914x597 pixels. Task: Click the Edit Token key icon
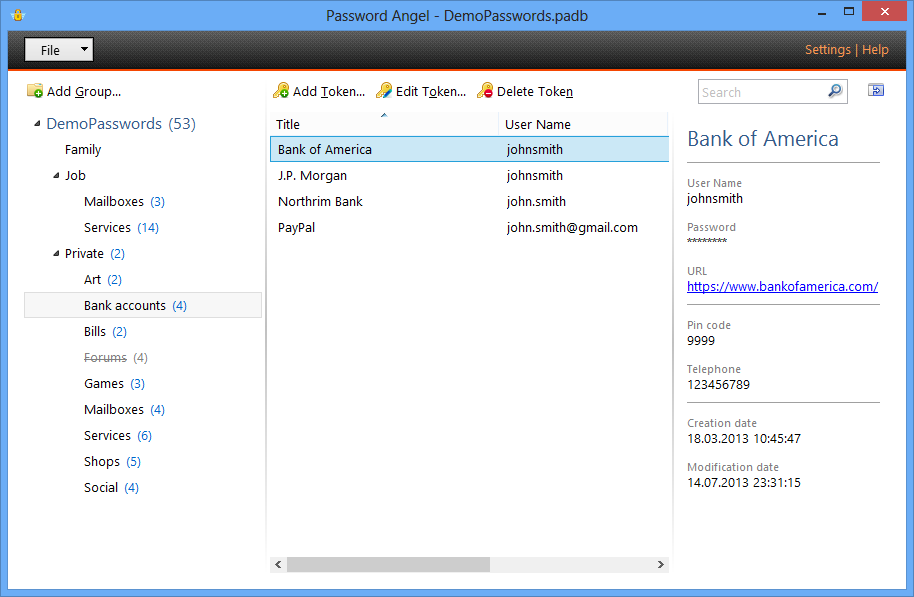coord(384,90)
